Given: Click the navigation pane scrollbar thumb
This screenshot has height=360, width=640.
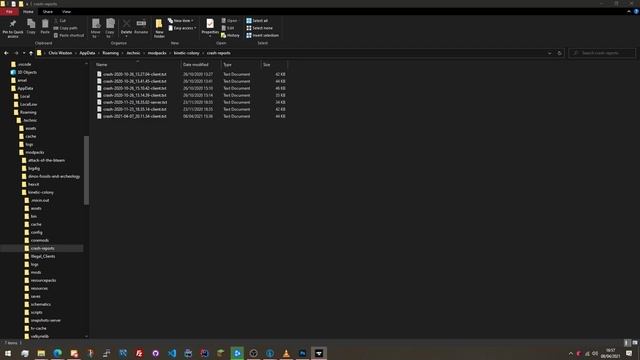Looking at the screenshot, I should [86, 170].
